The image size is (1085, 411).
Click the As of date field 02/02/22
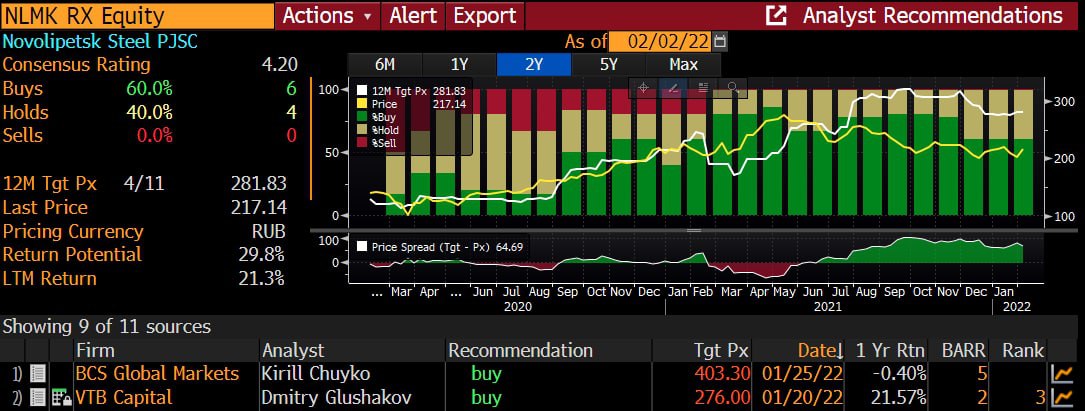click(x=660, y=42)
